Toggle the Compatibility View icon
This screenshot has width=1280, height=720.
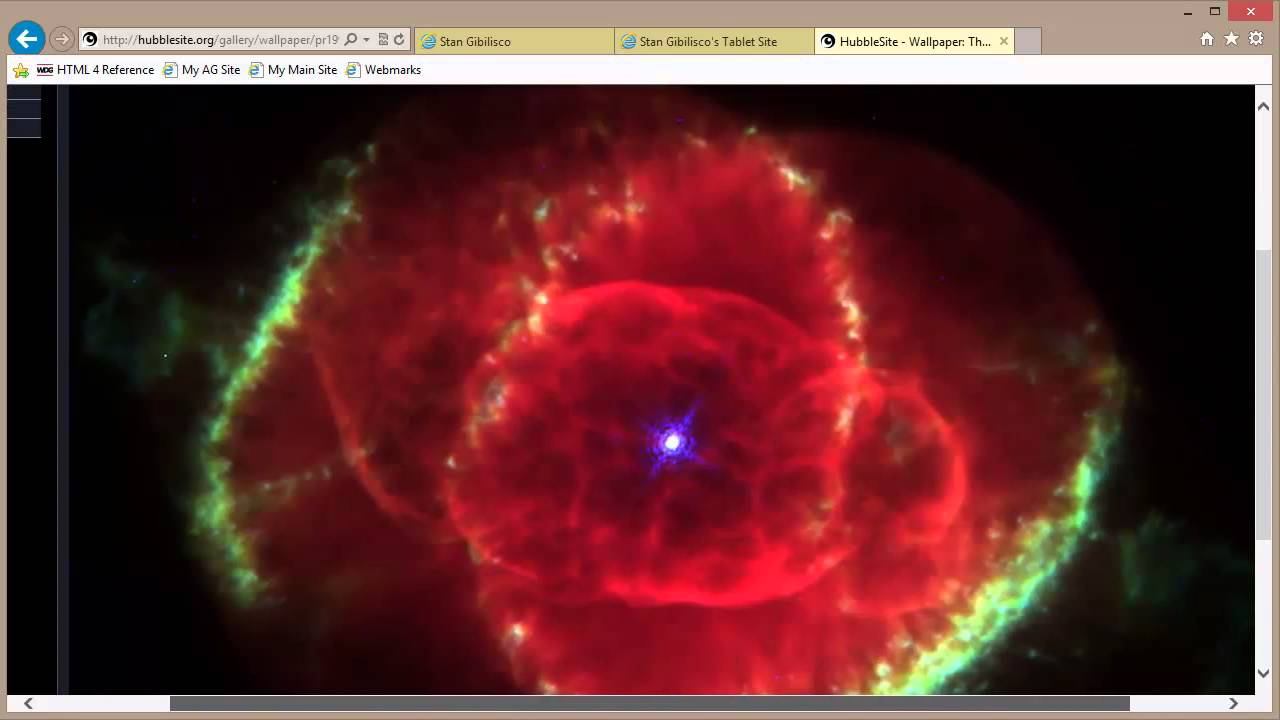coord(383,40)
